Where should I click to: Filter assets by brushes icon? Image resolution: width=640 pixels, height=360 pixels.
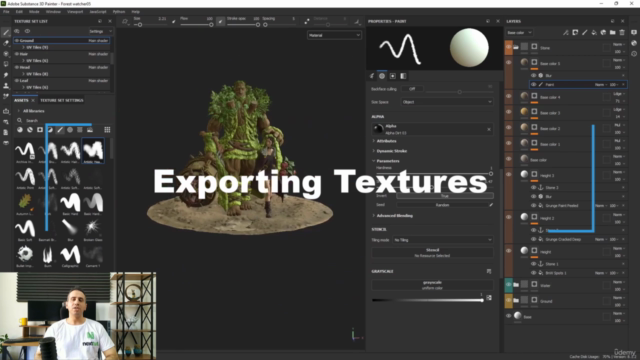point(60,130)
